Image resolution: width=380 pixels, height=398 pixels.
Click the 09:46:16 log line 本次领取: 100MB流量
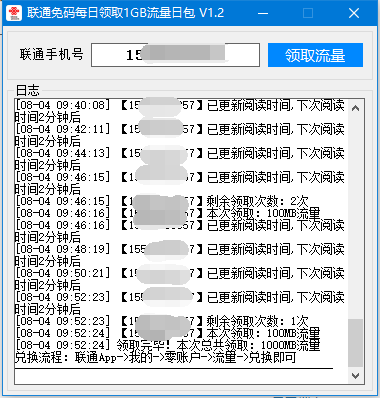click(168, 213)
